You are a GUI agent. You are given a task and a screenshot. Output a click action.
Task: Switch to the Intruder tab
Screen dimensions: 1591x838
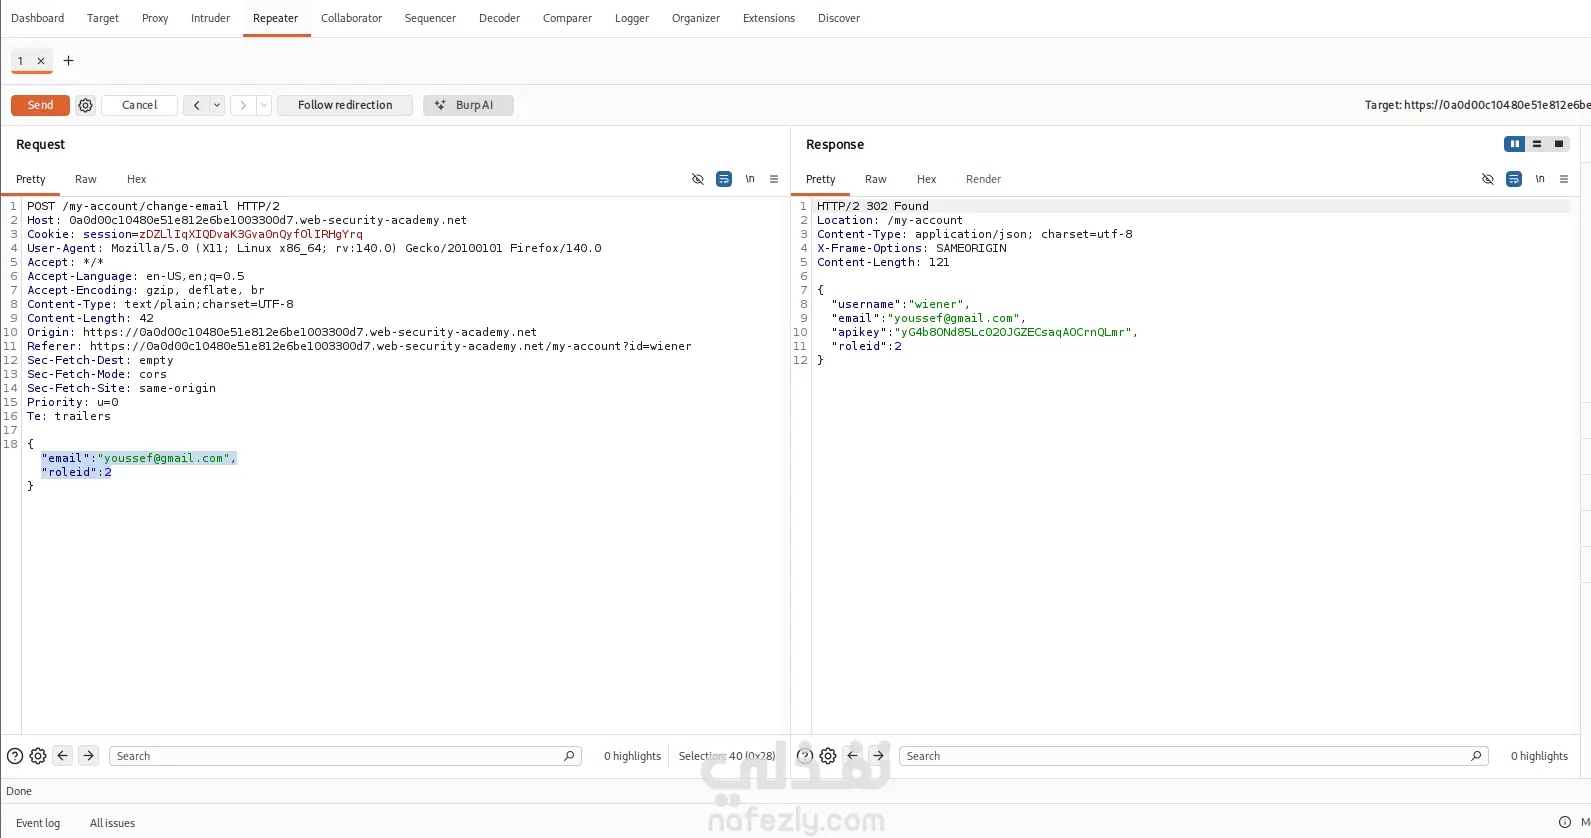click(x=210, y=18)
